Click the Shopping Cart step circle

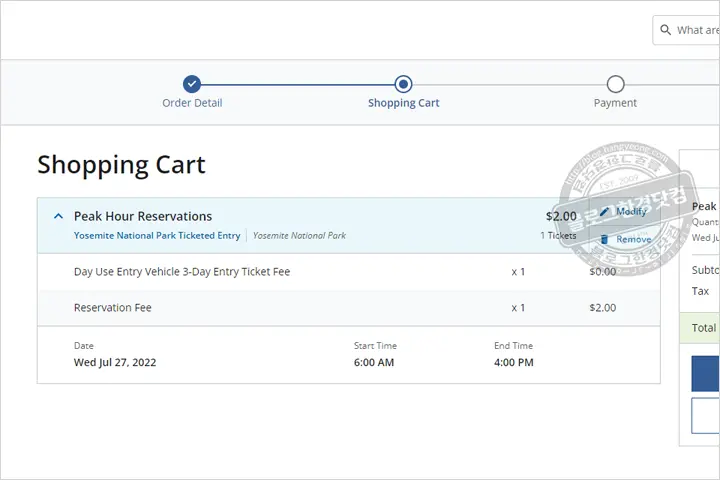point(403,84)
